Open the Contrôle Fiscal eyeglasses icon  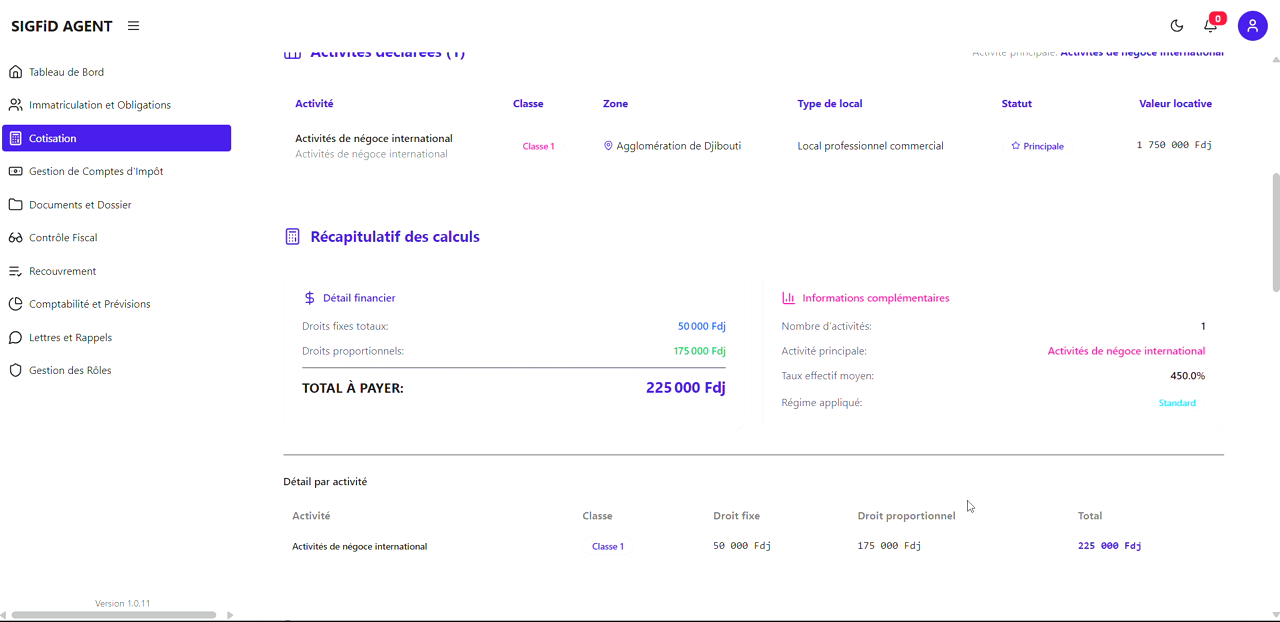[x=14, y=237]
